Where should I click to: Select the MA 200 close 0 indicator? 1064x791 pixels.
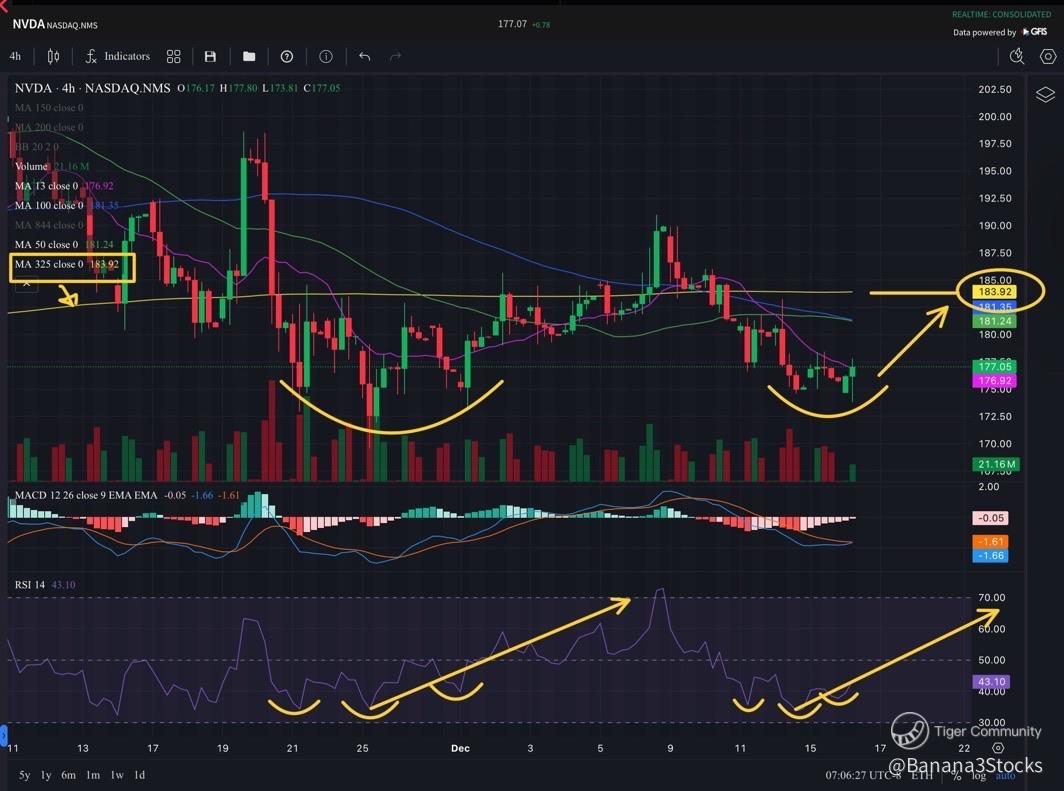[x=49, y=127]
